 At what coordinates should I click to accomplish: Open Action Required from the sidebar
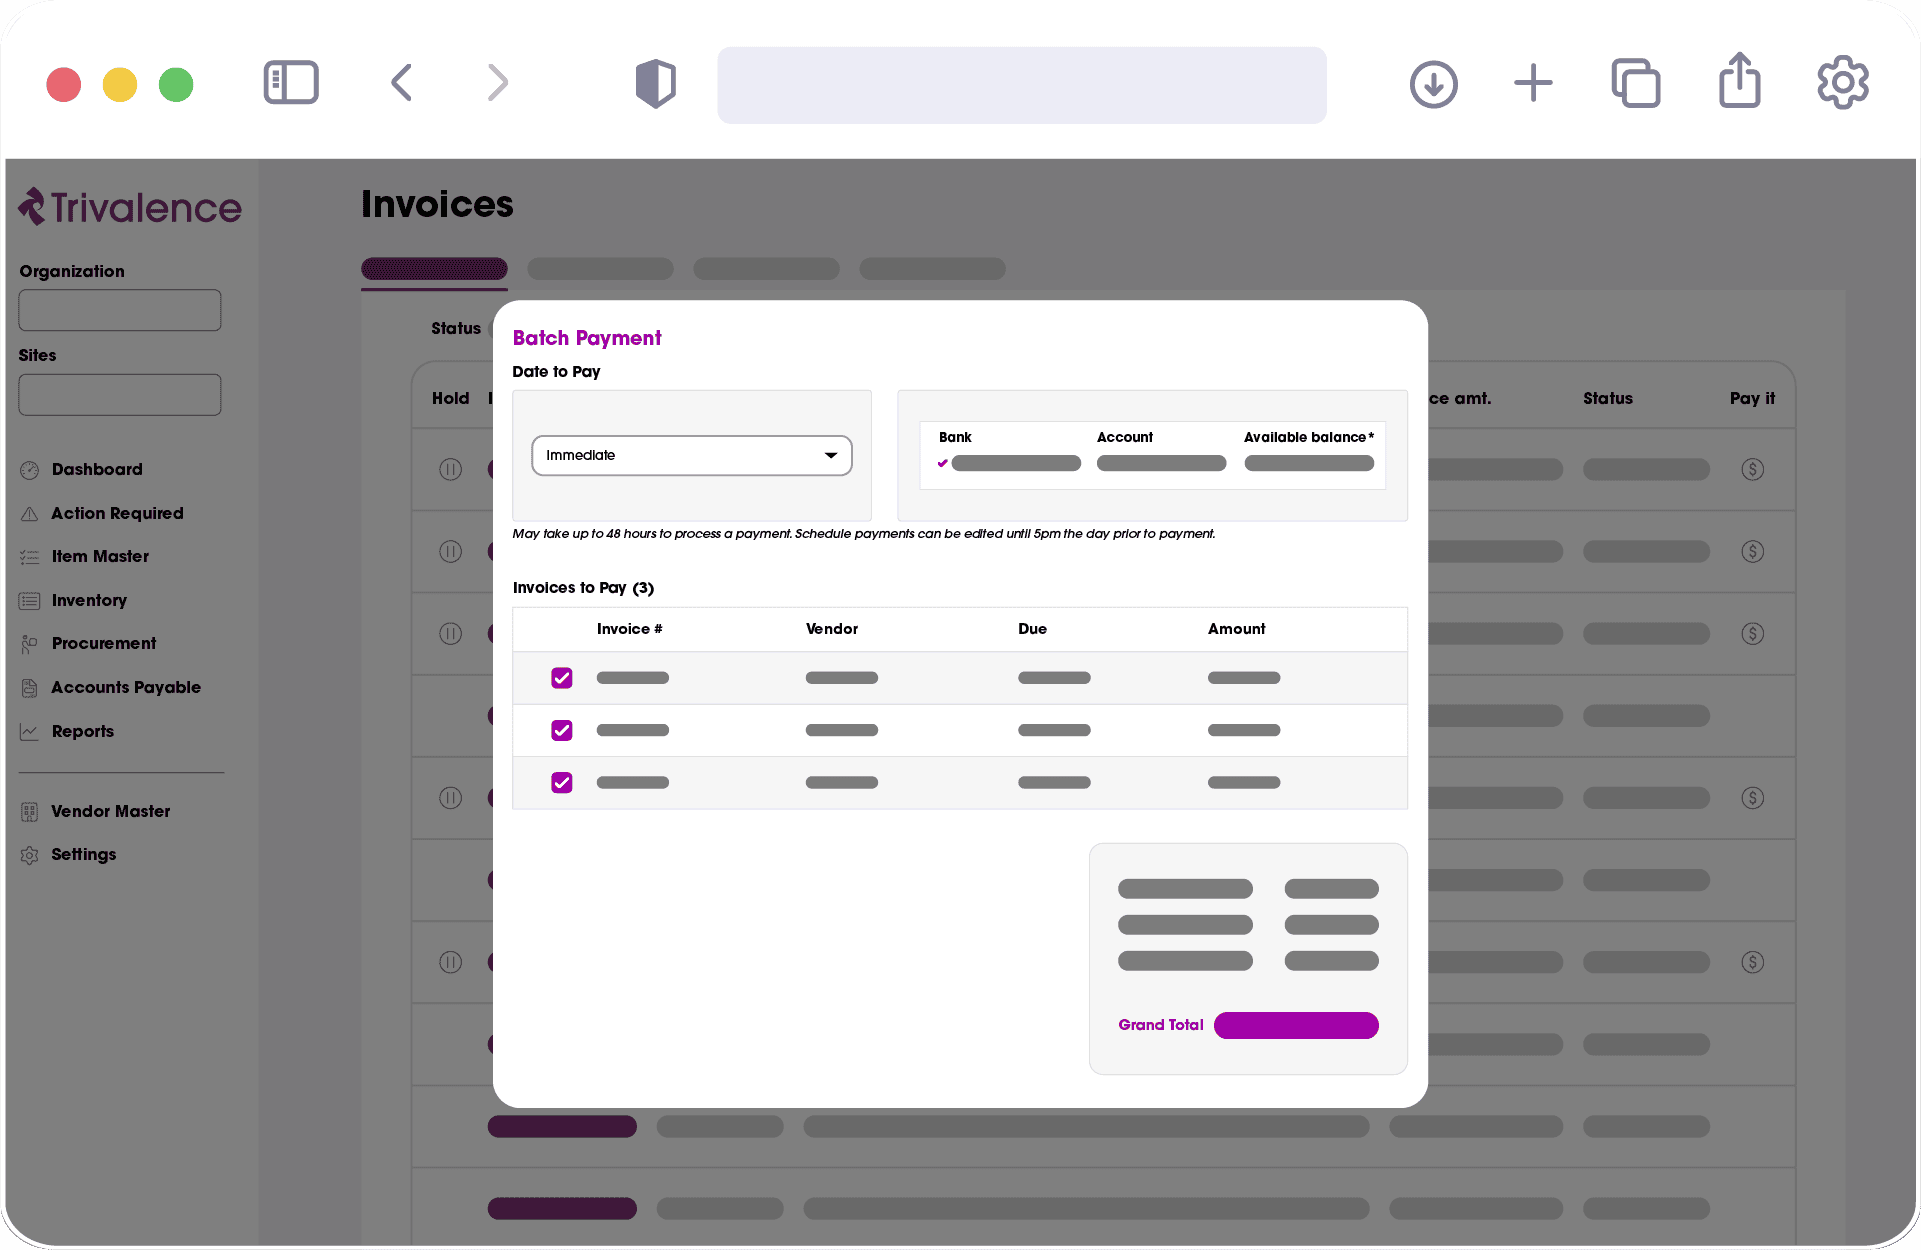tap(31, 513)
